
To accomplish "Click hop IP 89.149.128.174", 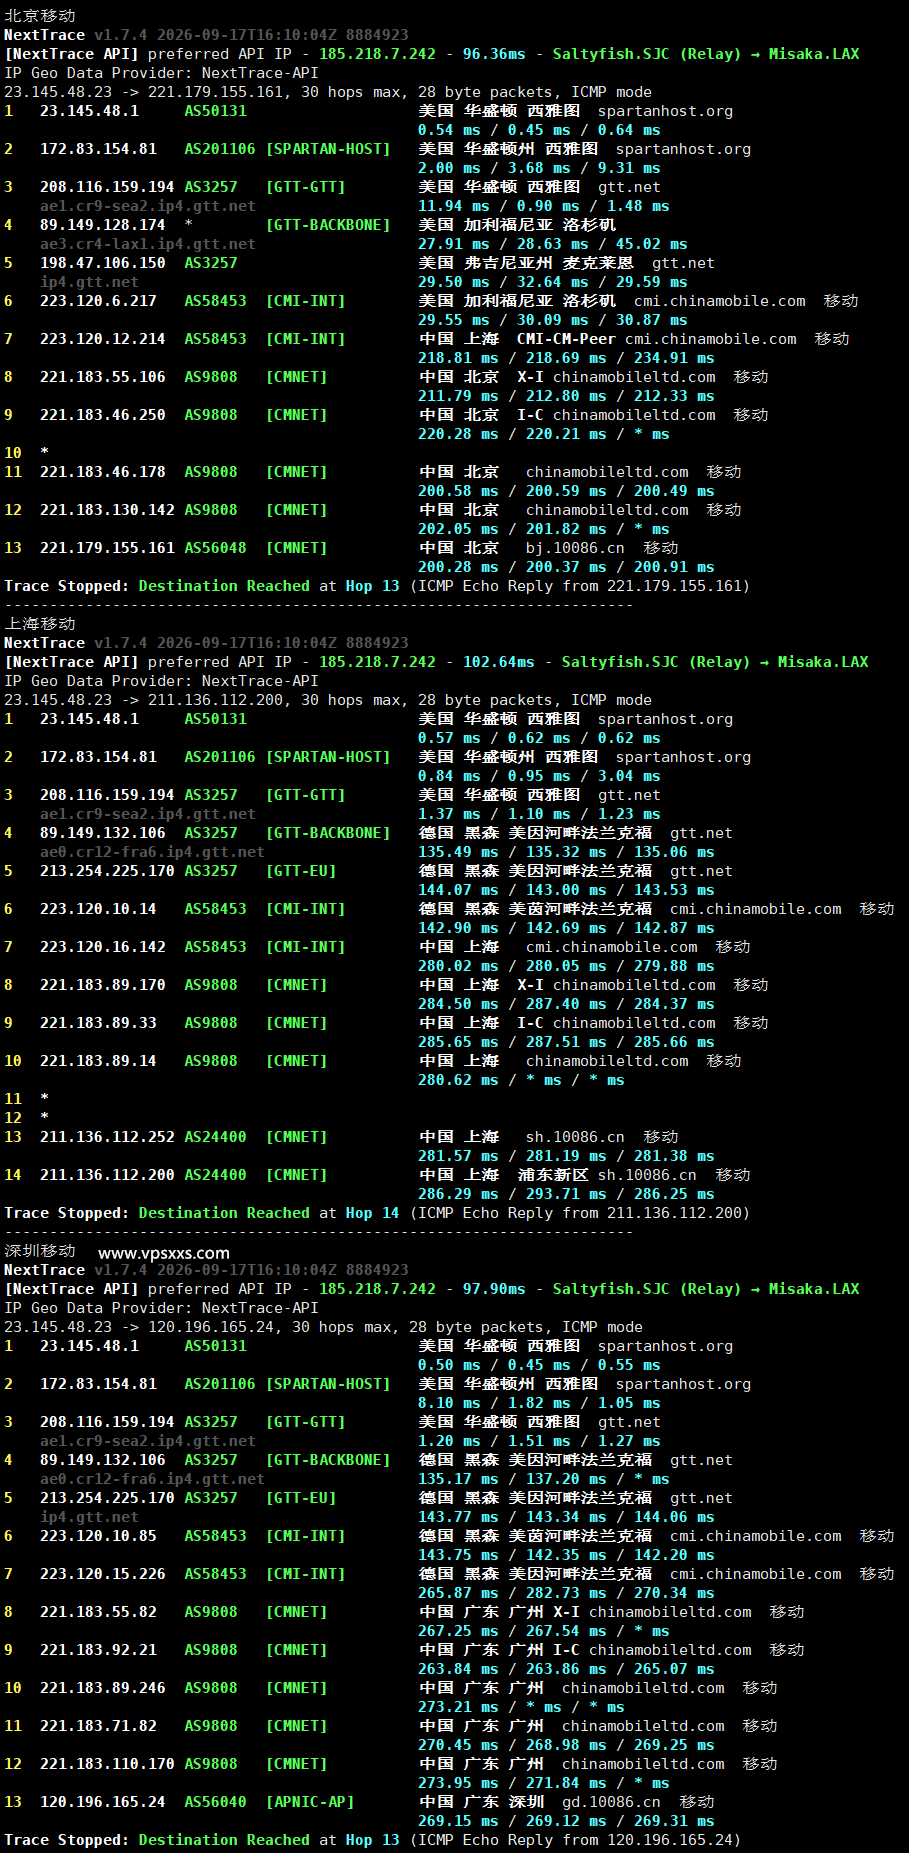I will pyautogui.click(x=103, y=225).
